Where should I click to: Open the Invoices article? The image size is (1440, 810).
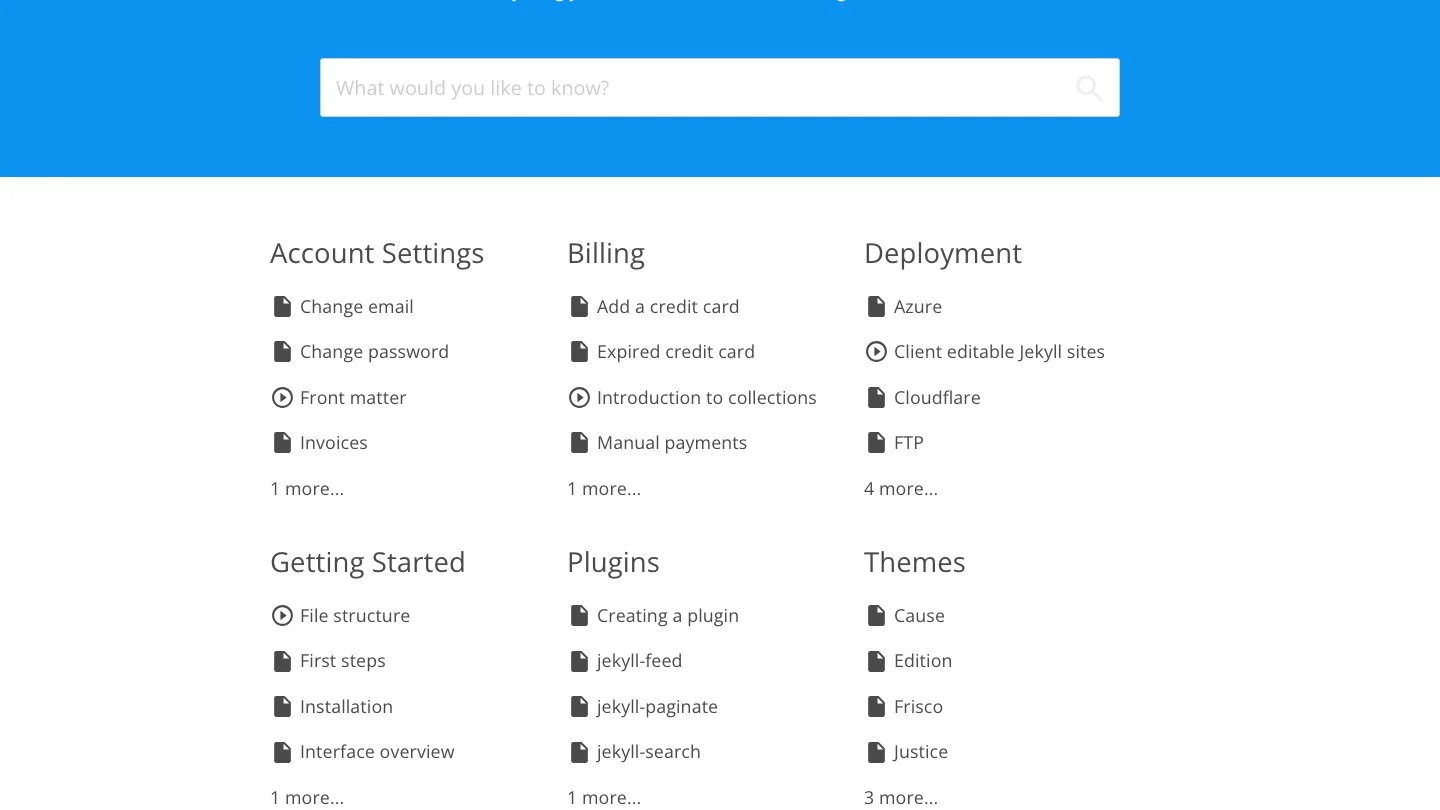(334, 443)
